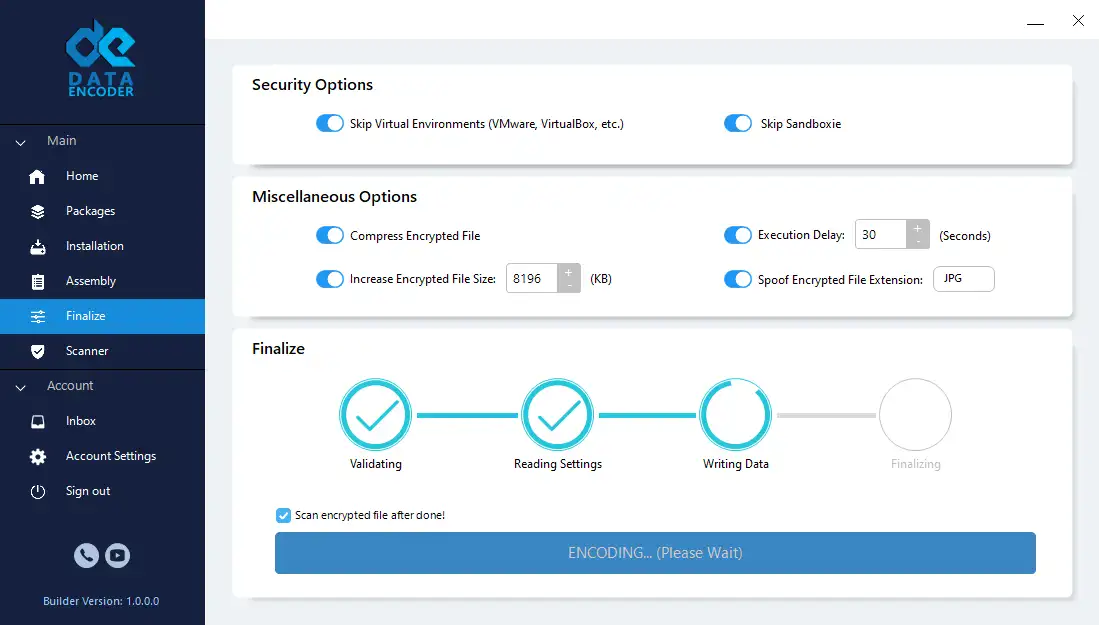This screenshot has height=625, width=1099.
Task: Go to the Packages page
Action: pyautogui.click(x=102, y=212)
